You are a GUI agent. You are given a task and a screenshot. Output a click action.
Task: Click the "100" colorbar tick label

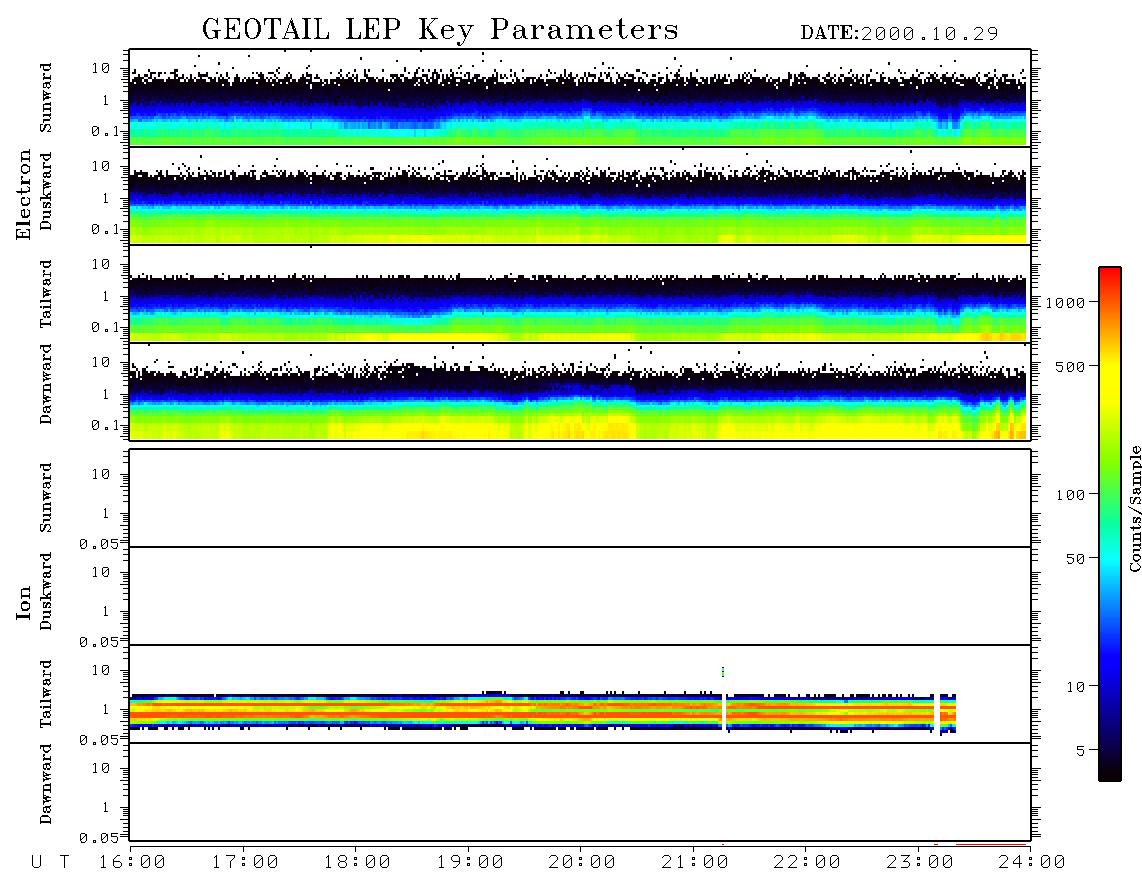[1070, 495]
